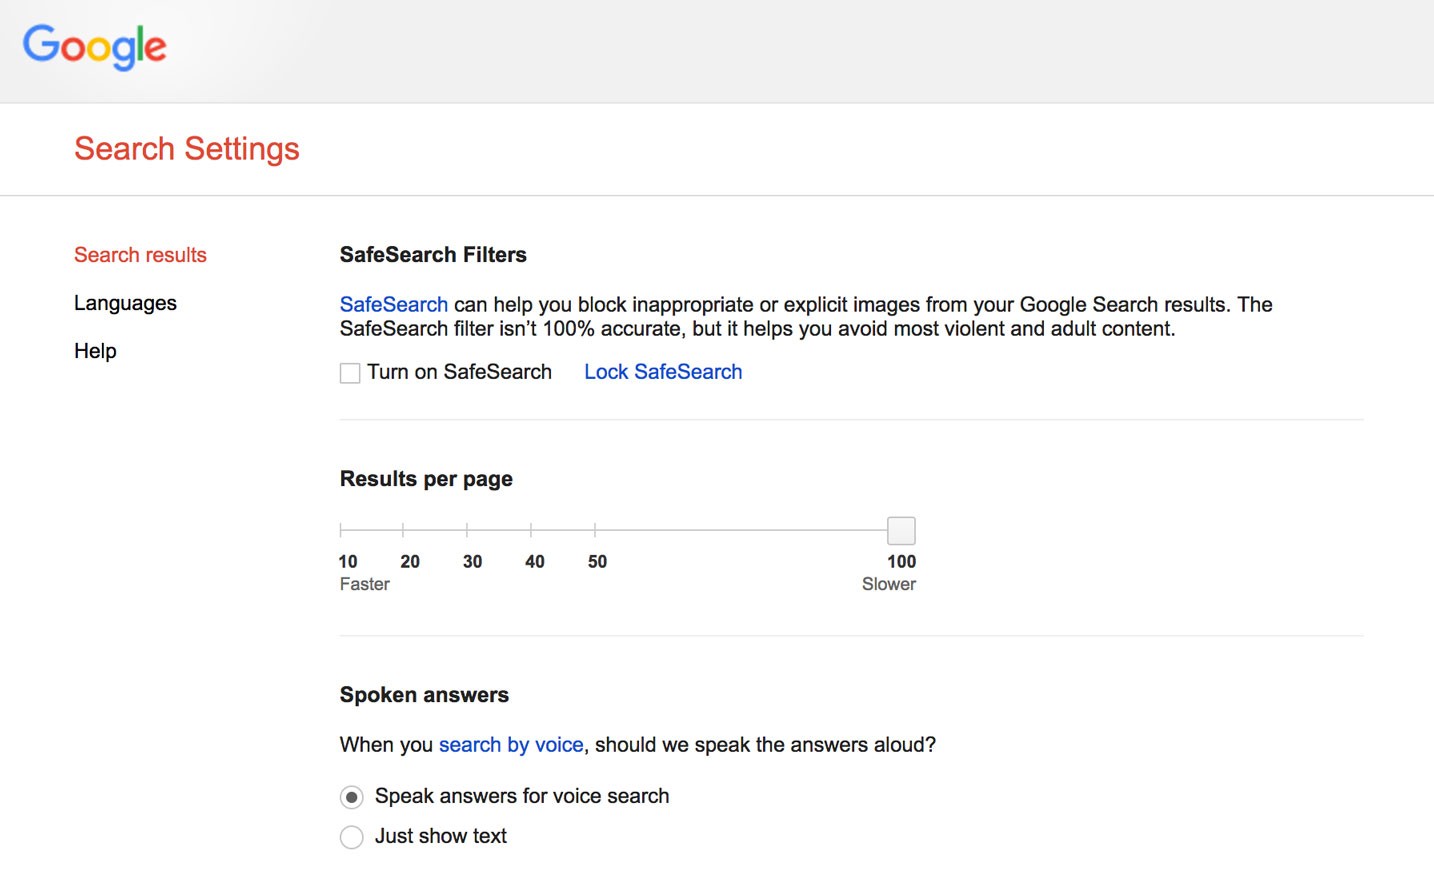Image resolution: width=1434 pixels, height=889 pixels.
Task: Set results per page to 10
Action: (x=341, y=530)
